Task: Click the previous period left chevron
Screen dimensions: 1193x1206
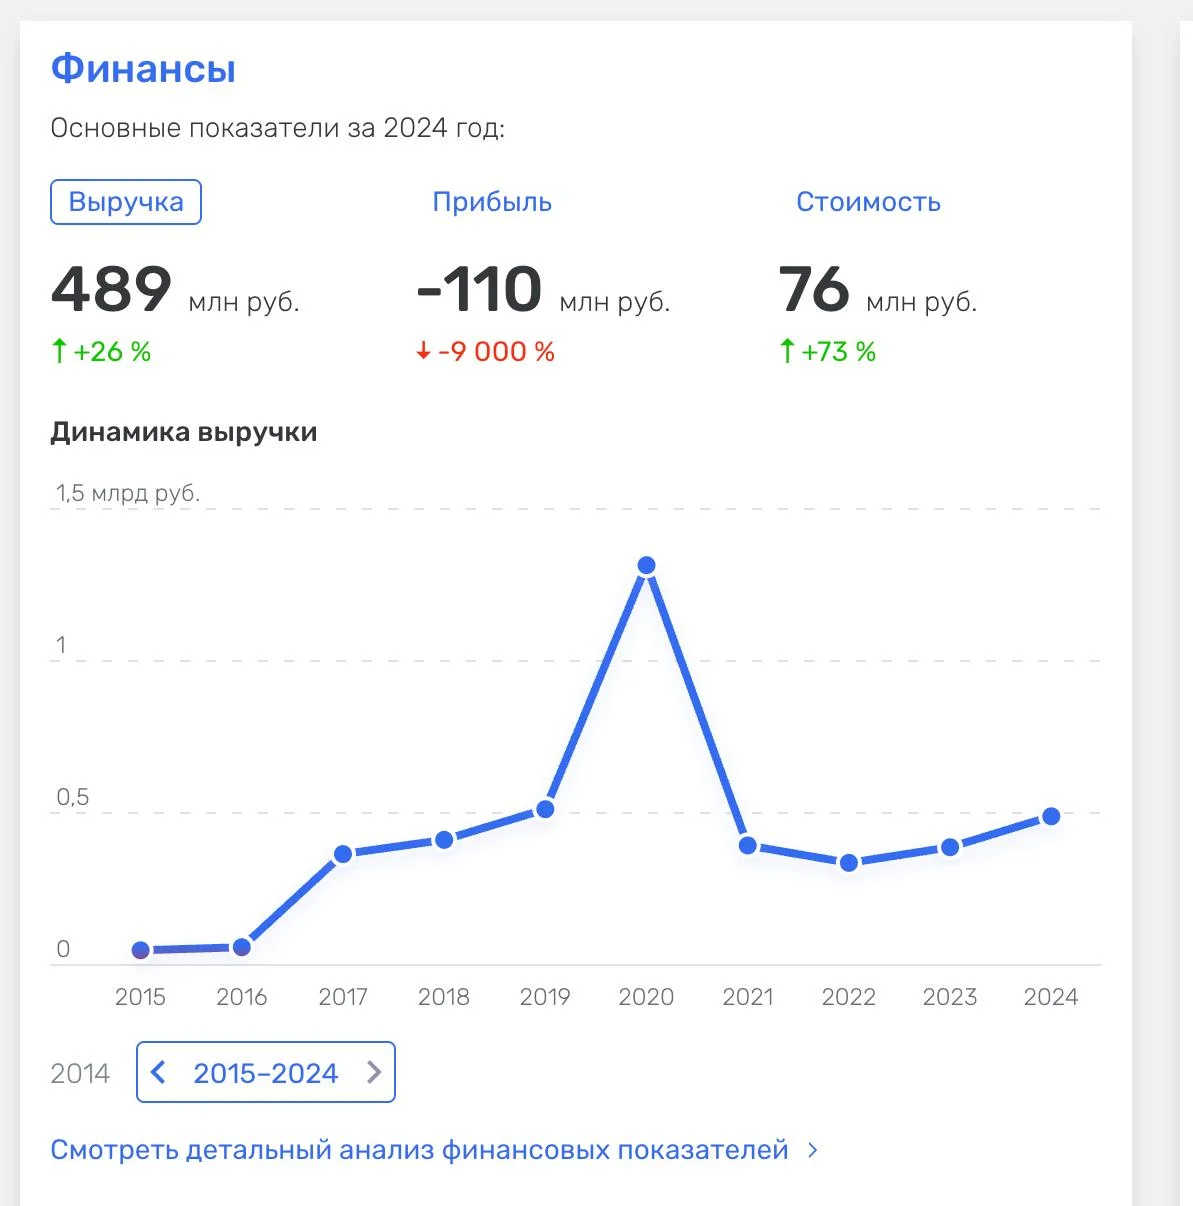Action: point(158,1073)
